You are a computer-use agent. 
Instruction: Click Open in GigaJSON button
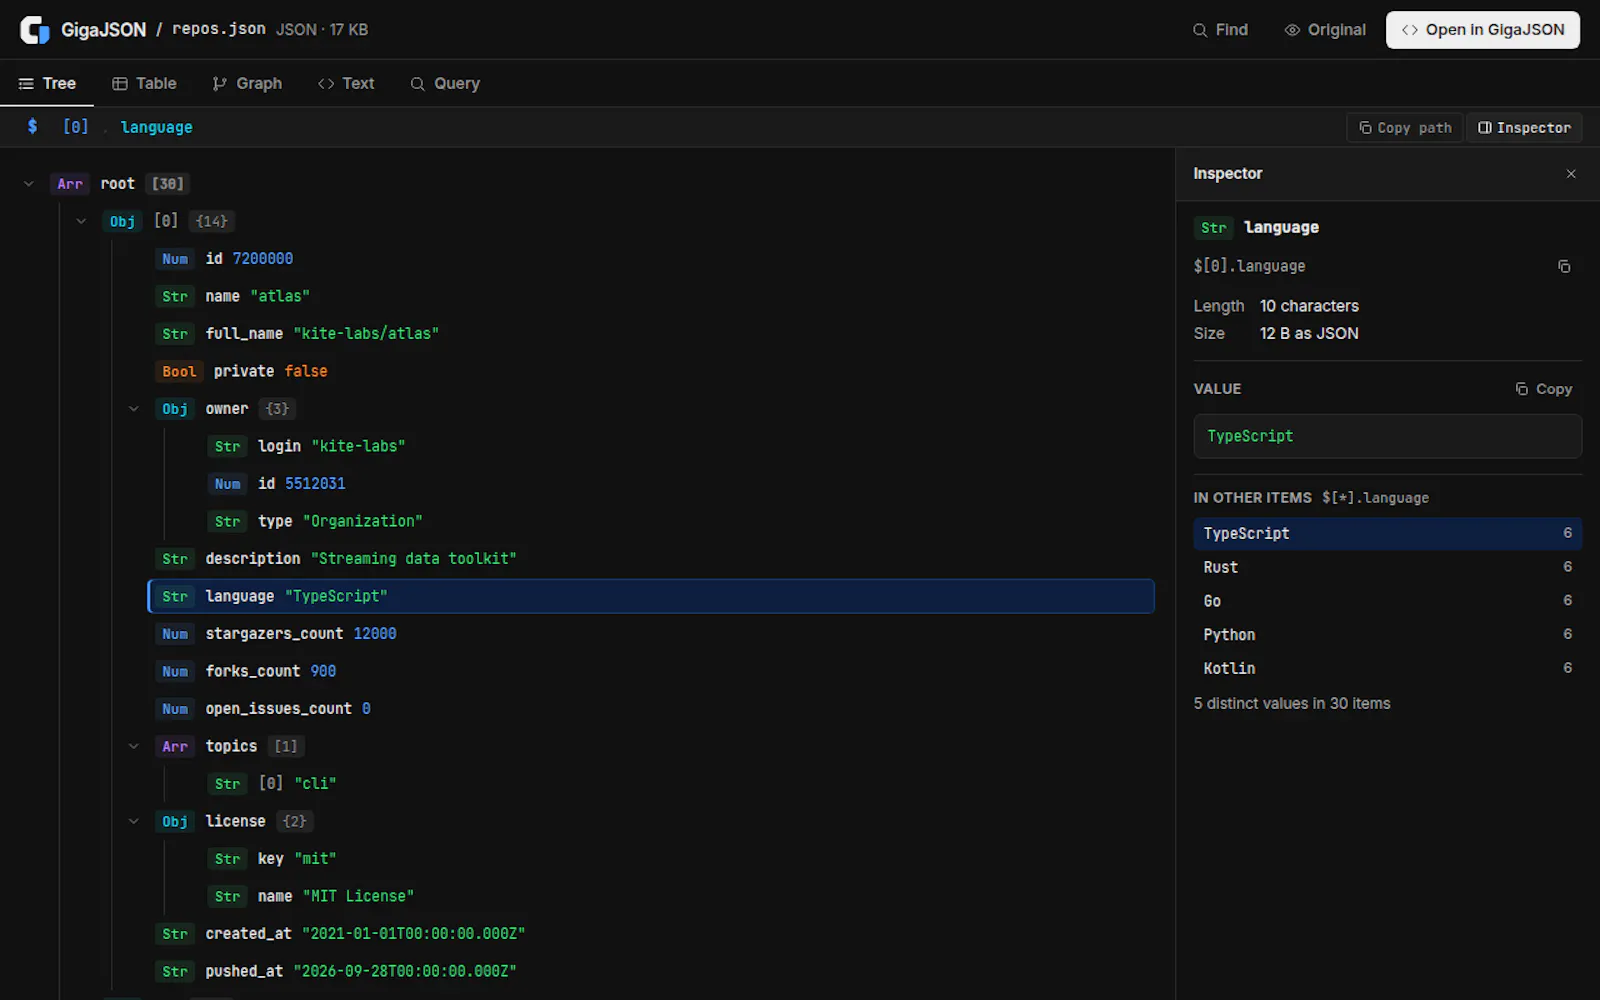(1483, 30)
